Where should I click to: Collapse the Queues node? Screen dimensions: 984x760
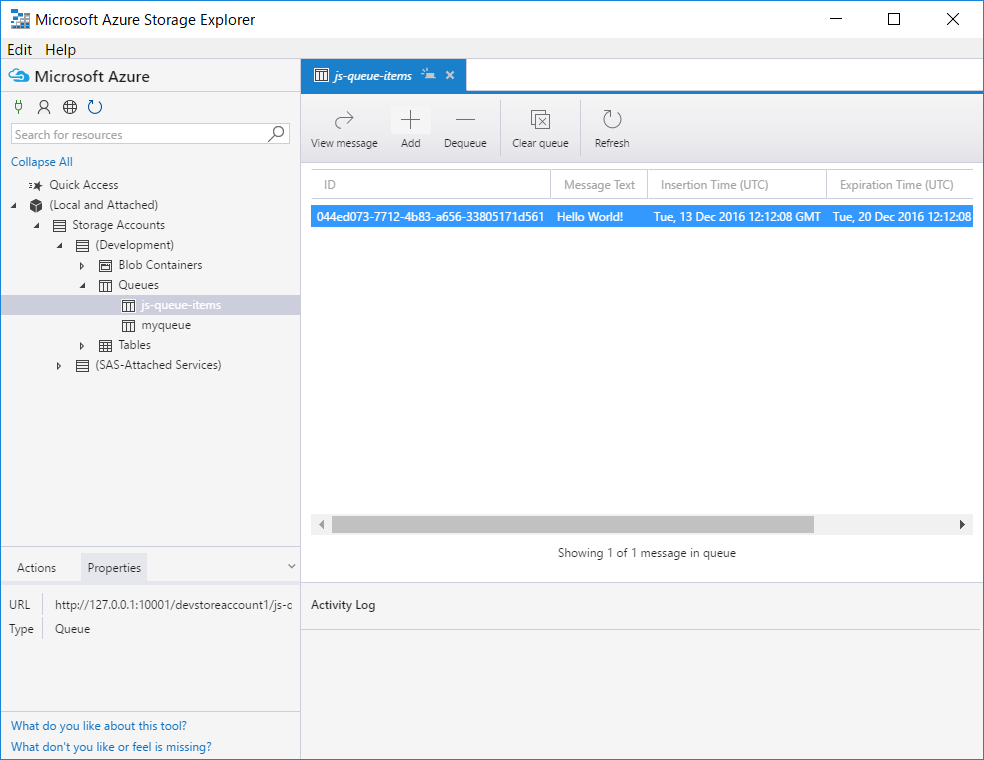tap(82, 285)
